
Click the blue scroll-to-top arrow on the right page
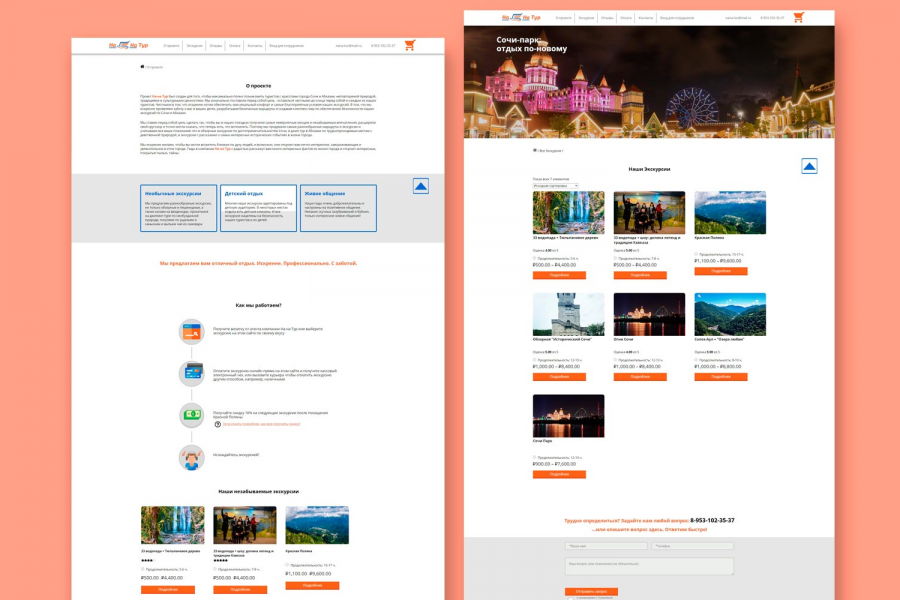[x=809, y=166]
